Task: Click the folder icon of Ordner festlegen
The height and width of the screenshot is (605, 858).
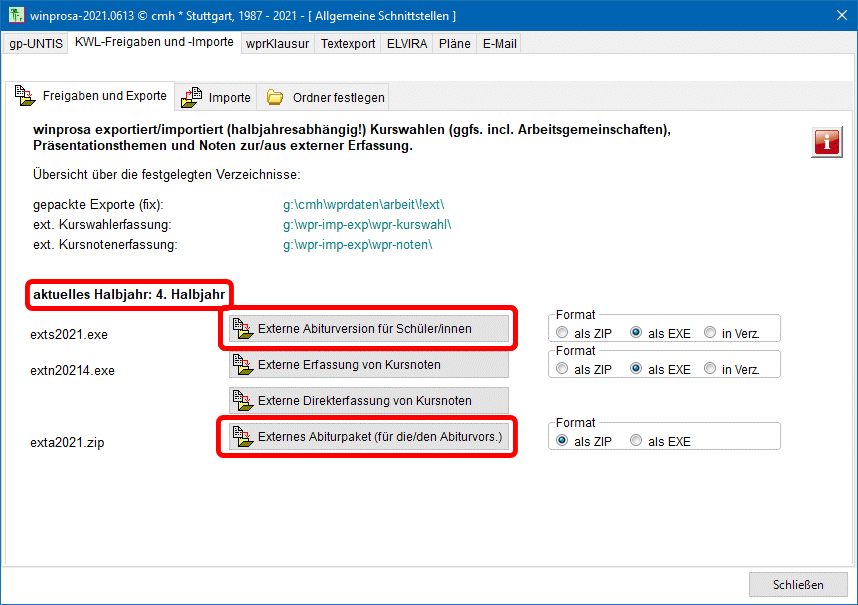Action: pos(275,97)
